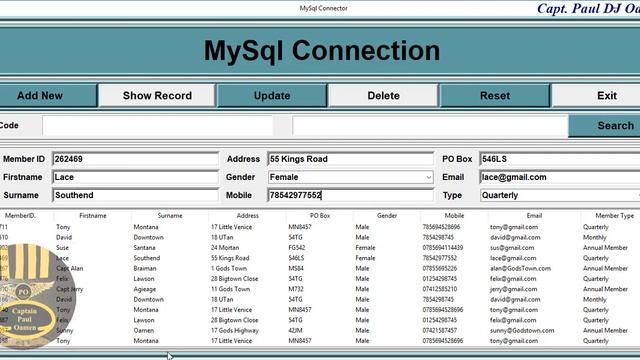The image size is (640, 360).
Task: Click the Address column header
Action: [x=247, y=216]
